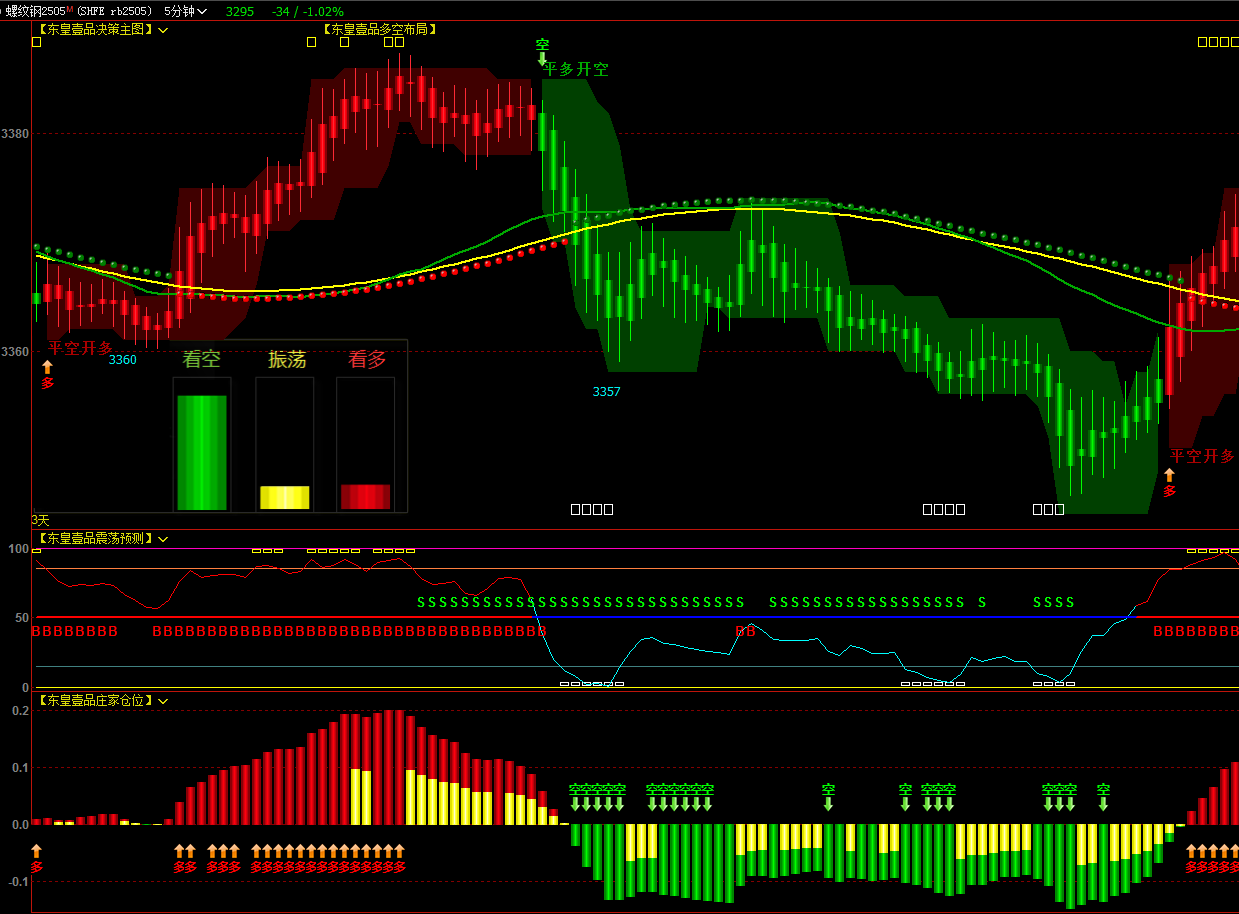The height and width of the screenshot is (914, 1239).
Task: Click the red 看多 gauge bar
Action: click(365, 497)
